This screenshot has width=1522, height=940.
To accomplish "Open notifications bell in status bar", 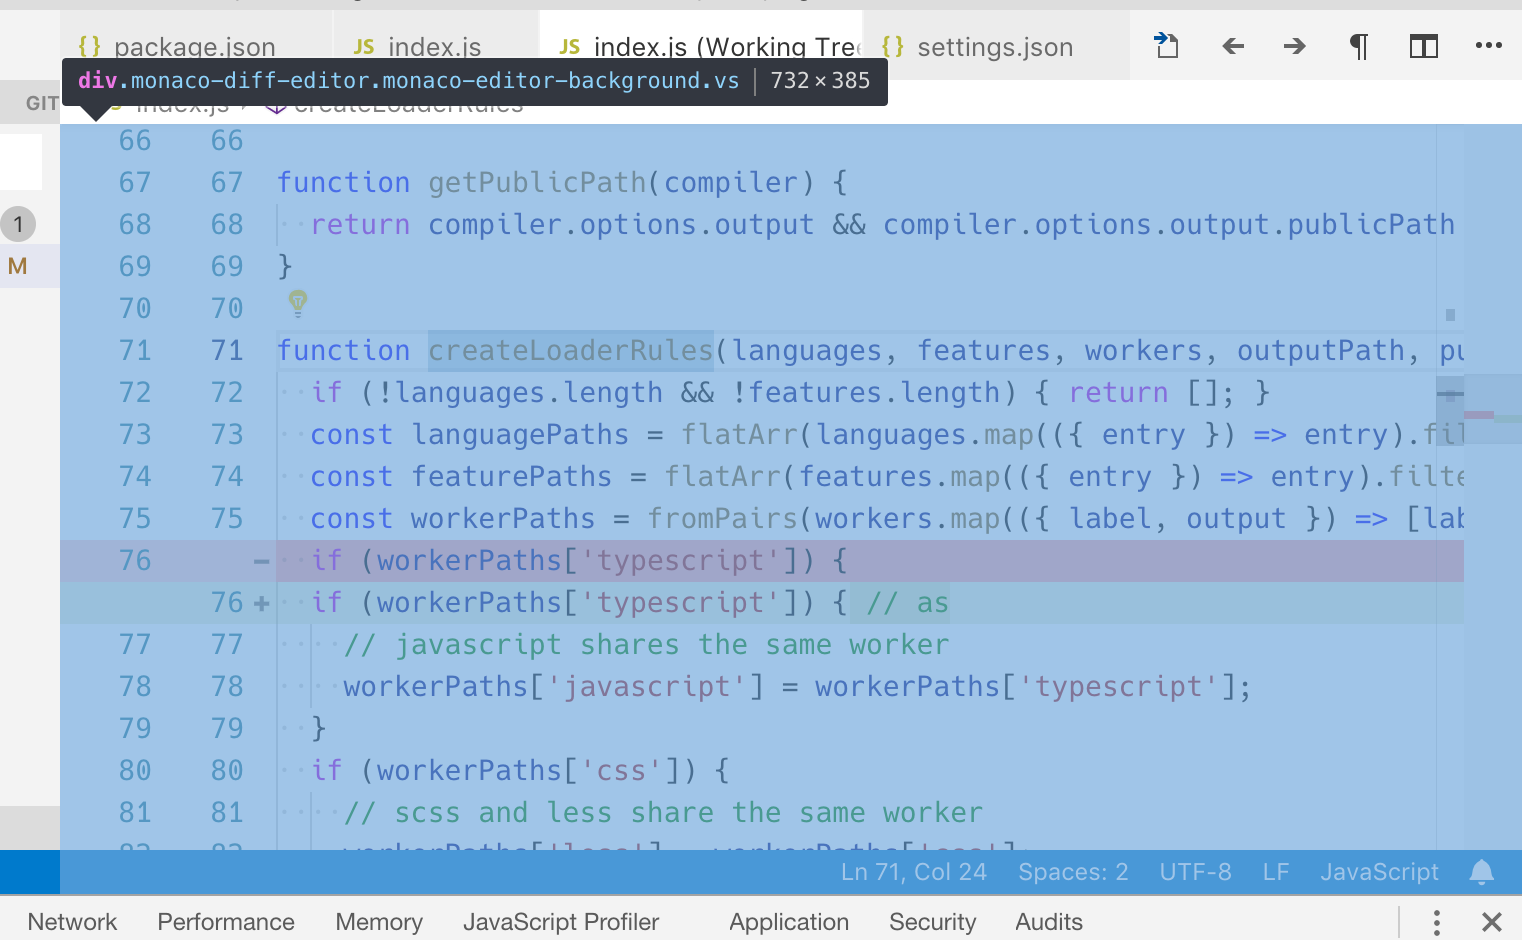I will pyautogui.click(x=1482, y=872).
